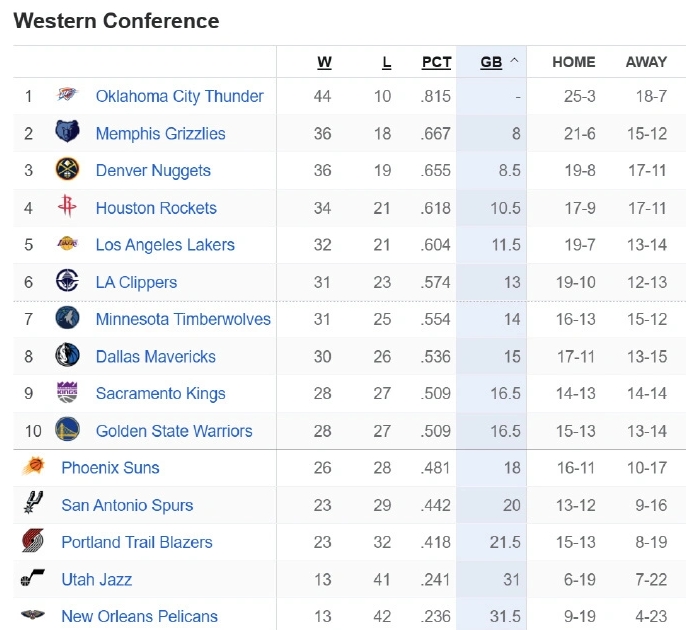686x630 pixels.
Task: Click the Houston Rockets logo icon
Action: (67, 208)
